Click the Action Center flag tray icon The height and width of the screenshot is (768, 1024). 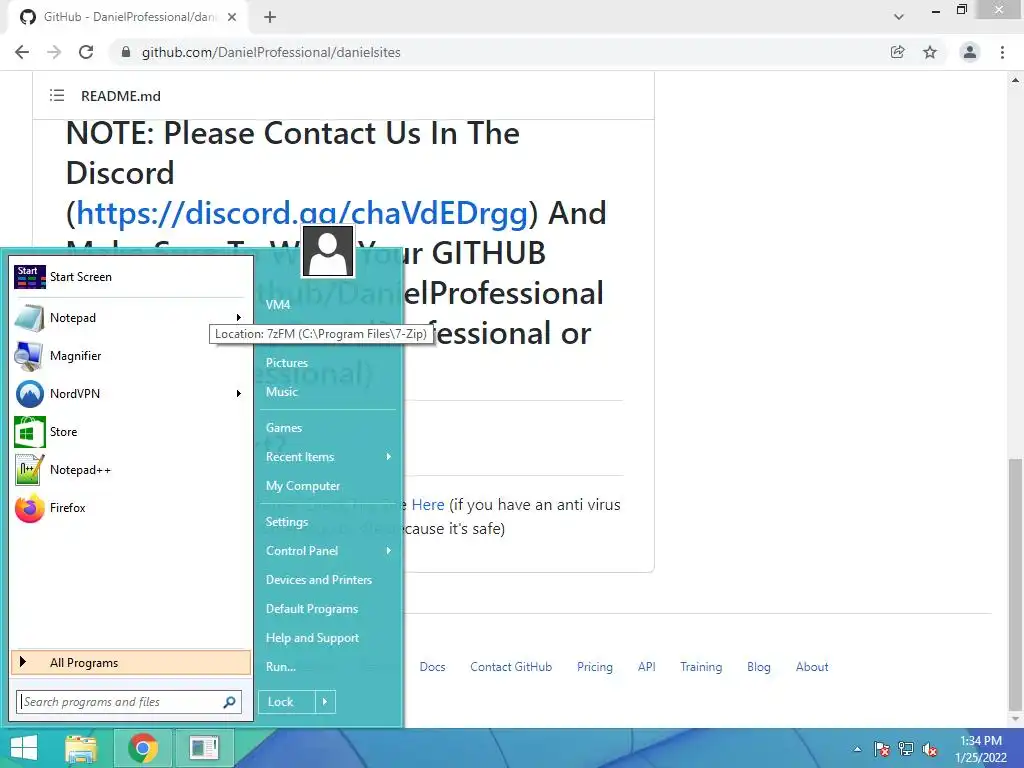(882, 749)
